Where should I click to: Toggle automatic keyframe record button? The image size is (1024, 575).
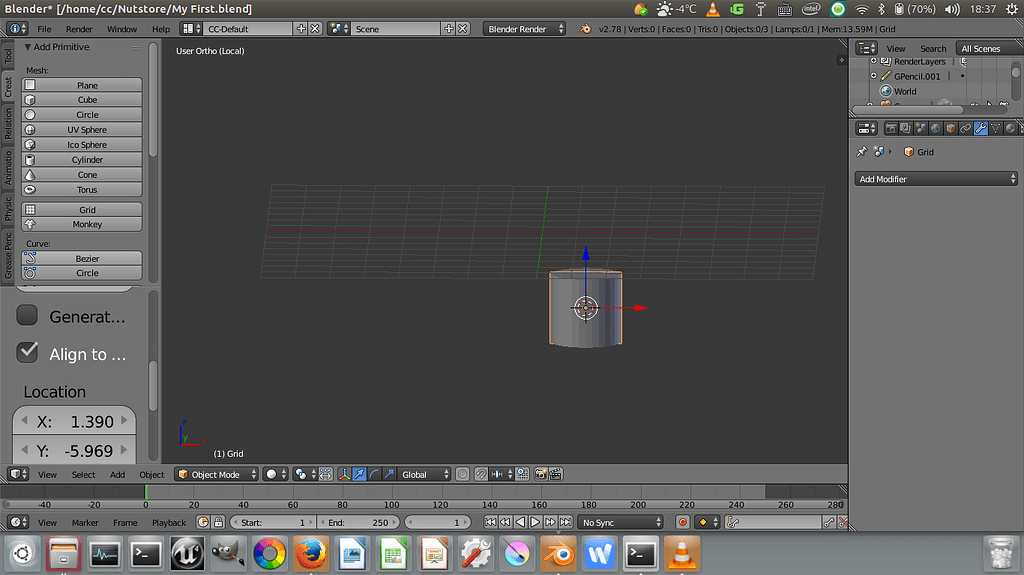683,522
